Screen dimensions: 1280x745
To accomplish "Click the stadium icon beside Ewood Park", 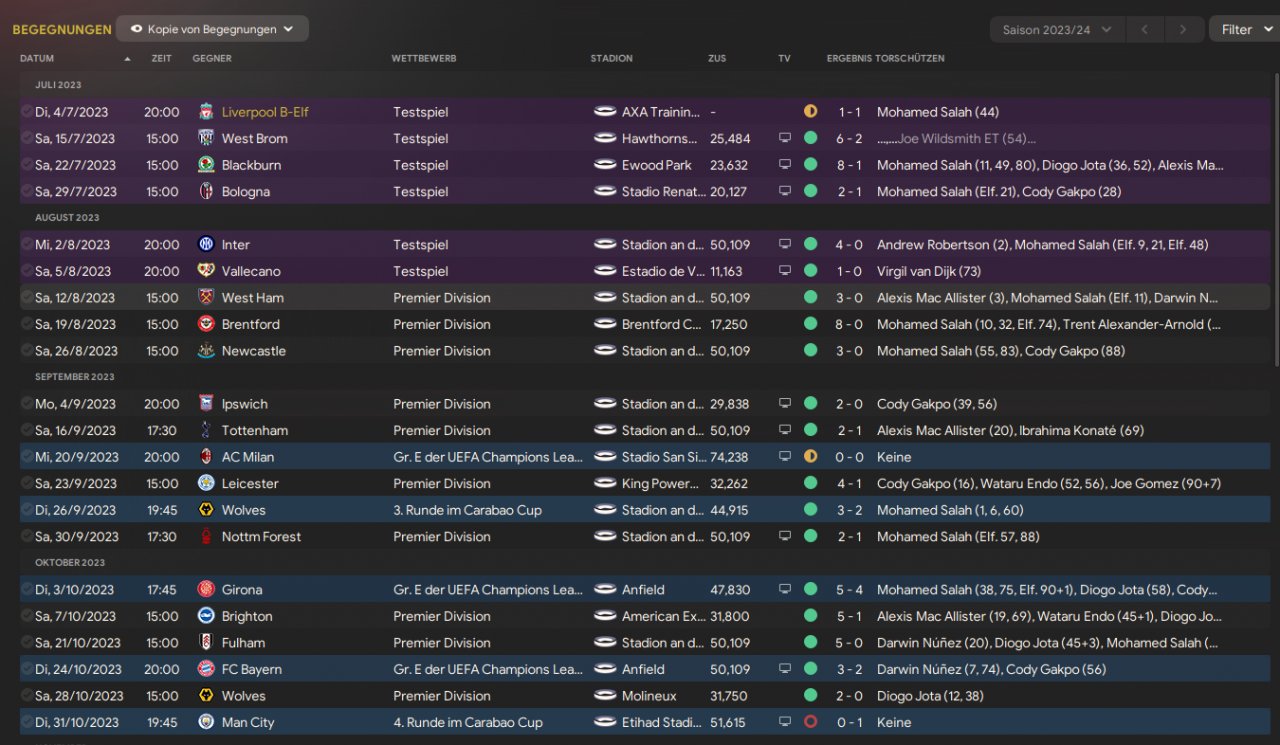I will [604, 165].
